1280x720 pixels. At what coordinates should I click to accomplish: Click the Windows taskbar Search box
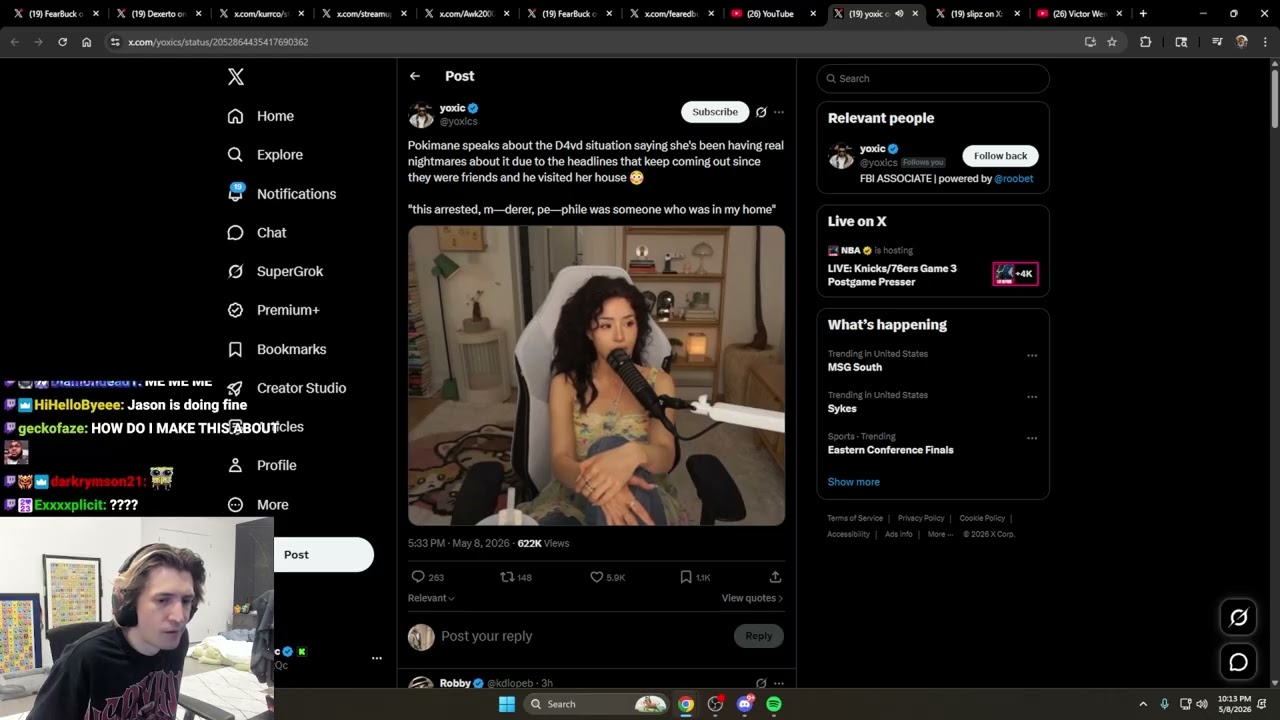point(596,704)
